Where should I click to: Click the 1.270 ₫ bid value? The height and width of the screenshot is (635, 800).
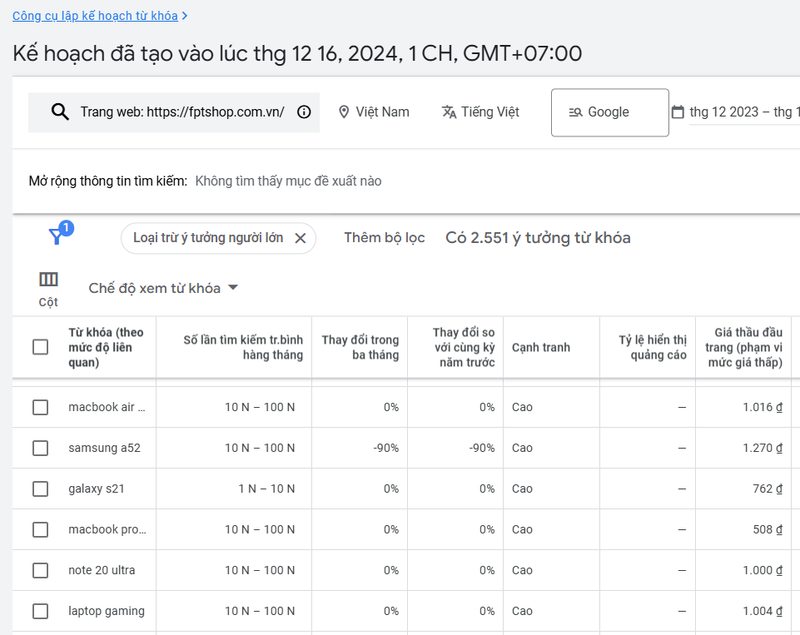(762, 448)
